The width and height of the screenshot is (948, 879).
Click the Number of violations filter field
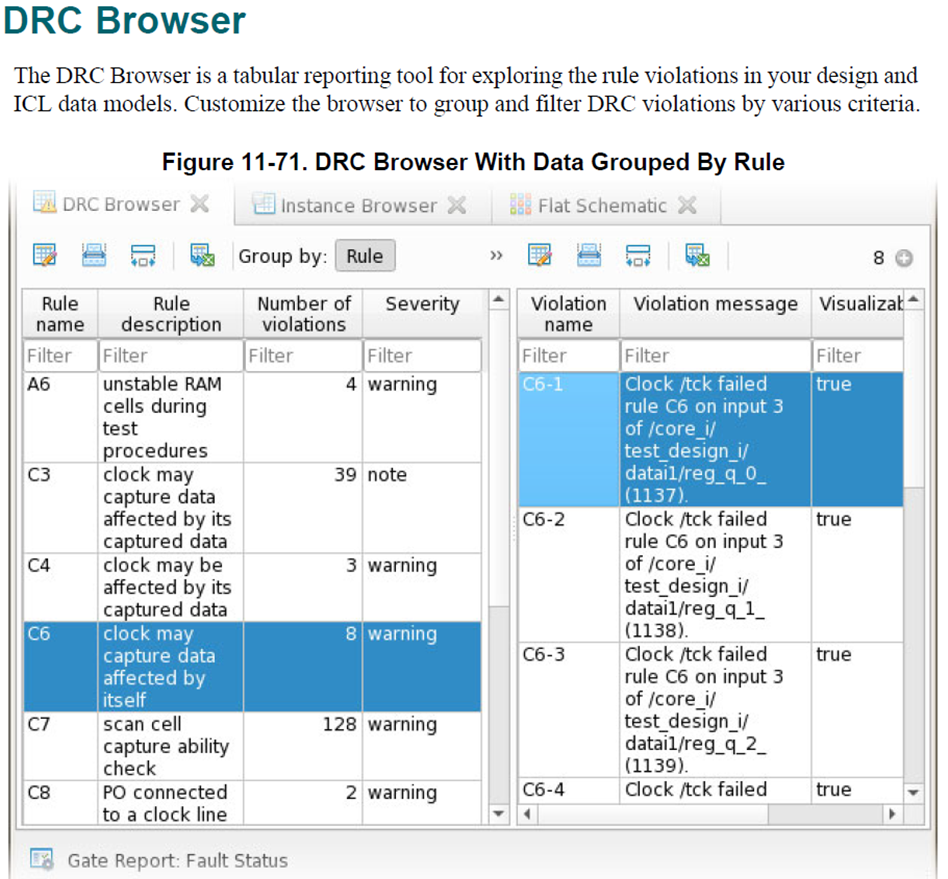pyautogui.click(x=304, y=355)
